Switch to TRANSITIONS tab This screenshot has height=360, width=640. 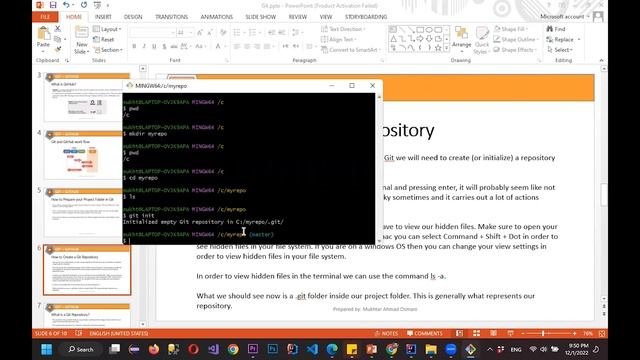pos(171,17)
